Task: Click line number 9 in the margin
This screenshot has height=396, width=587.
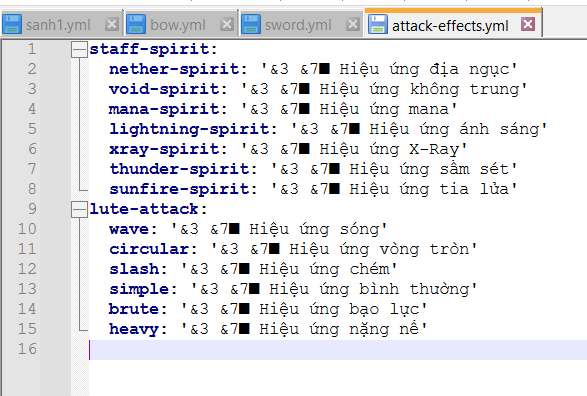Action: [x=32, y=209]
